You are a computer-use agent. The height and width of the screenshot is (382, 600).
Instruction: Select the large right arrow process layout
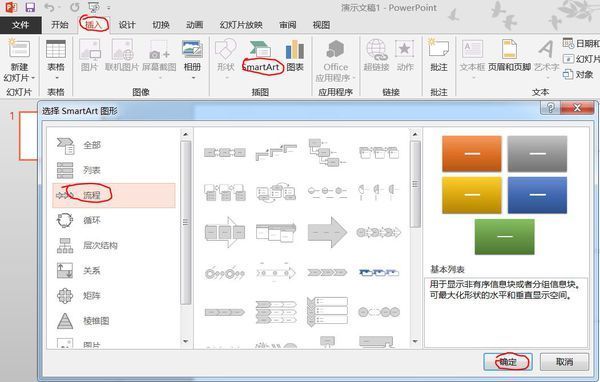click(327, 232)
